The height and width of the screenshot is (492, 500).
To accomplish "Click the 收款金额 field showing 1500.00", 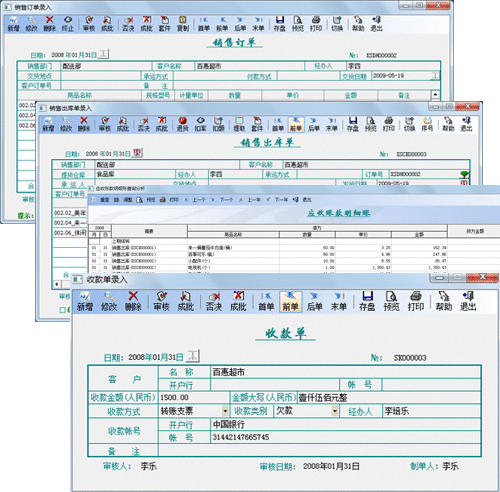I will coord(194,397).
